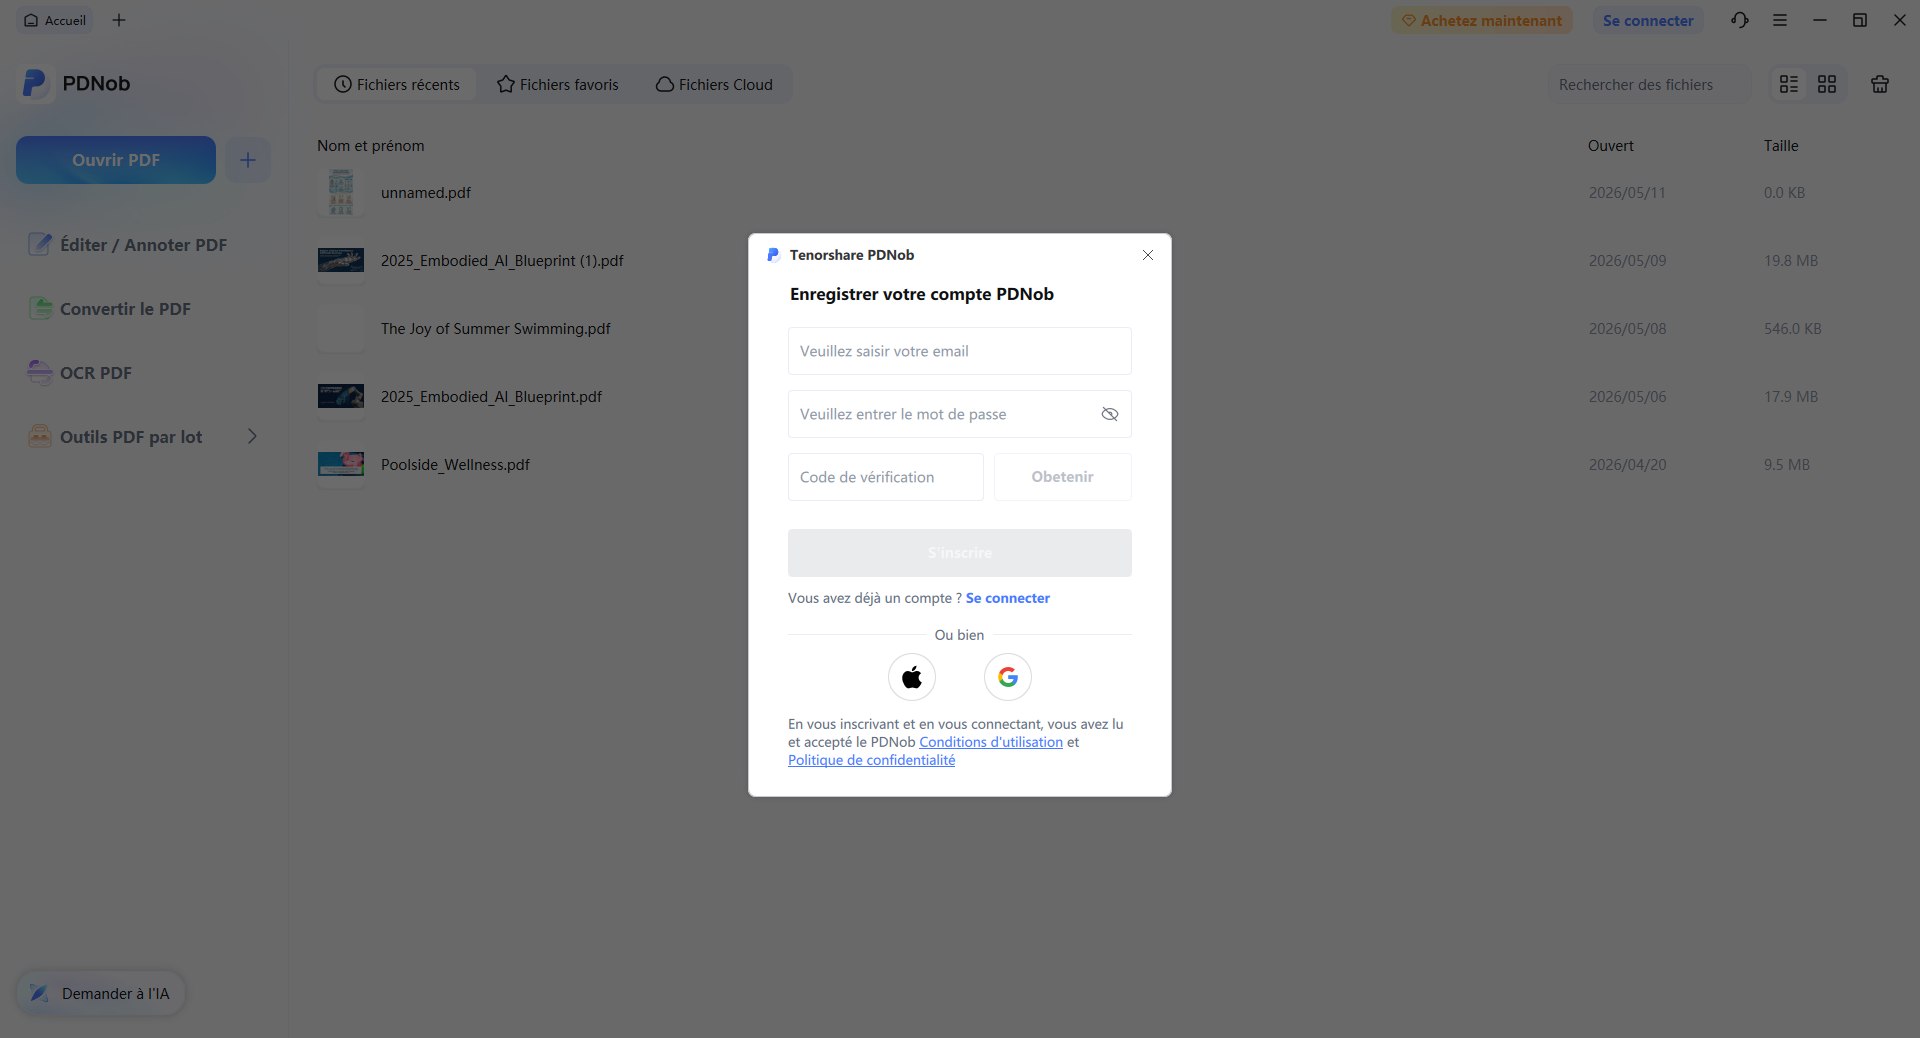Click Code de vérification field
Image resolution: width=1920 pixels, height=1038 pixels.
pyautogui.click(x=886, y=477)
